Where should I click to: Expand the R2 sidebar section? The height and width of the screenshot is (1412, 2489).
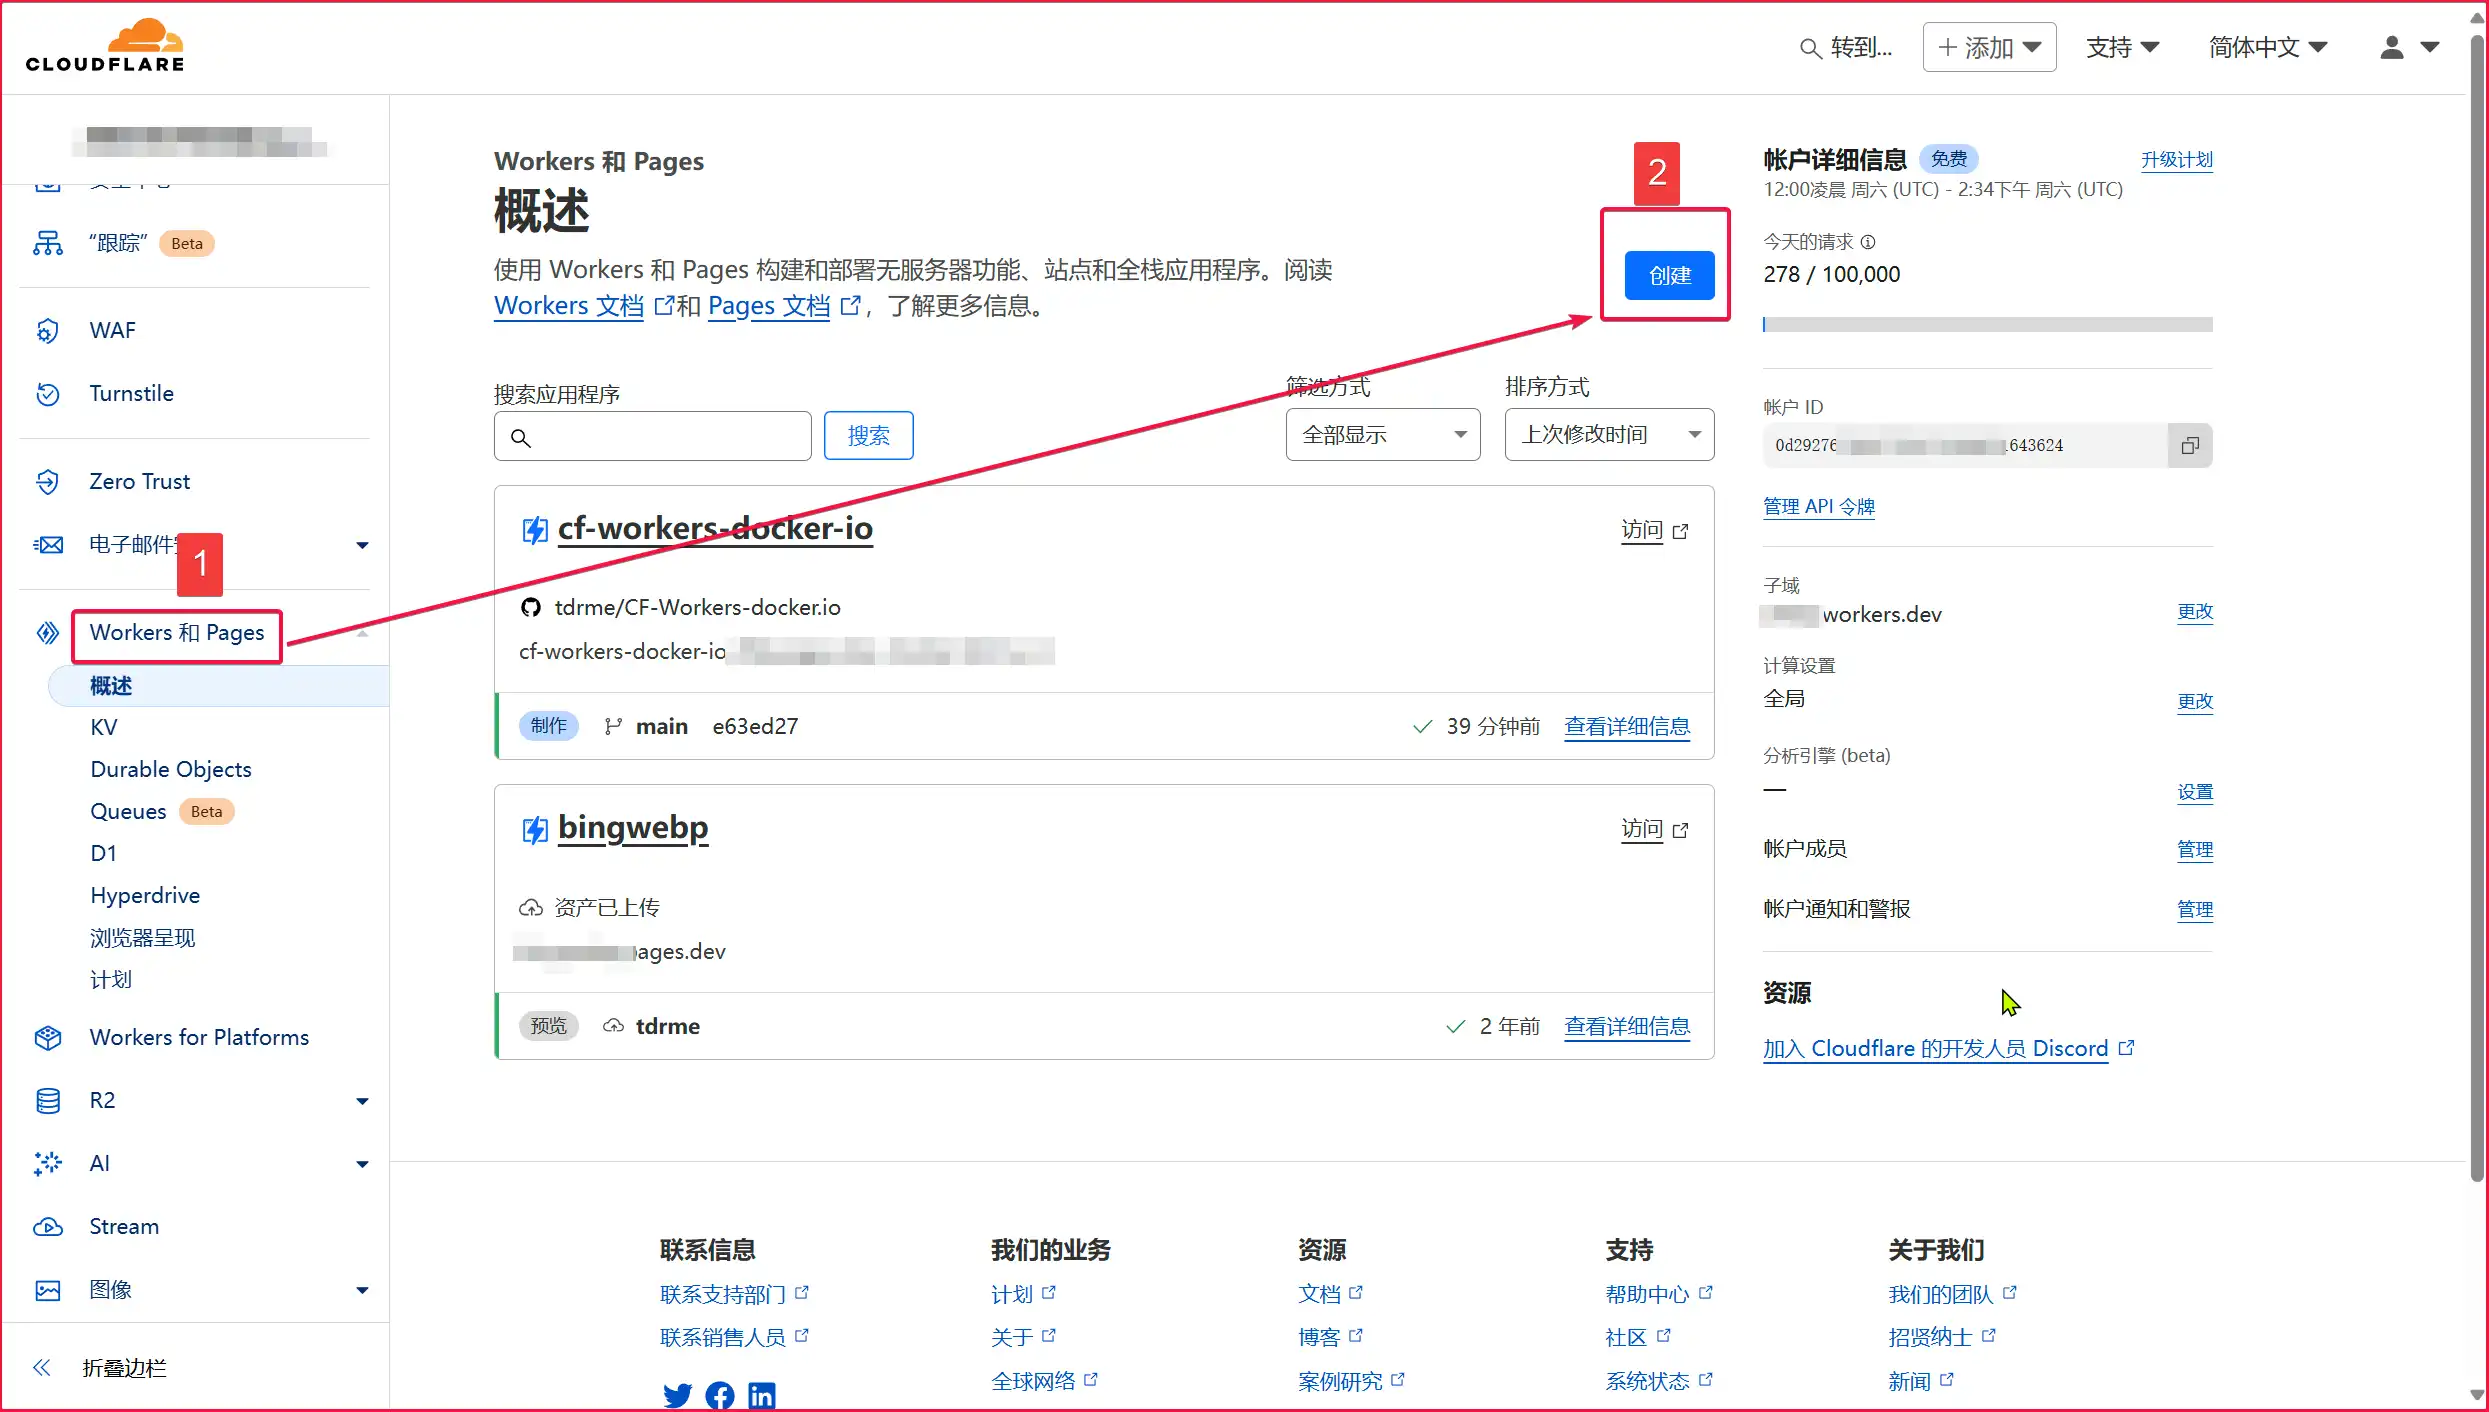click(362, 1101)
